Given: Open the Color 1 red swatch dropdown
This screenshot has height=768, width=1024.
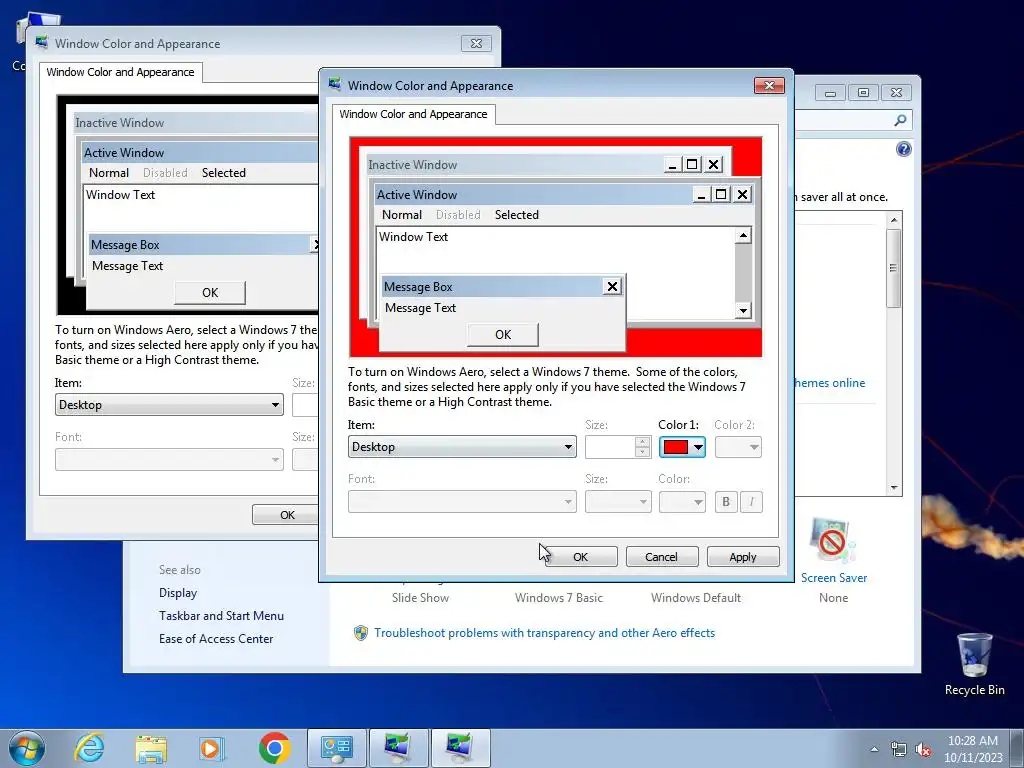Looking at the screenshot, I should pyautogui.click(x=682, y=447).
